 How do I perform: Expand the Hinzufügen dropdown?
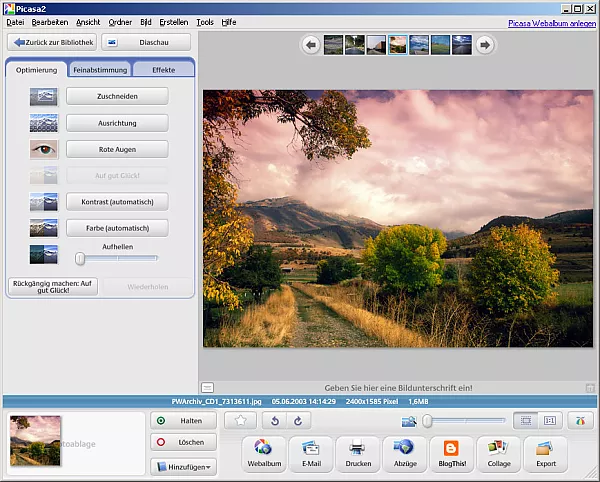click(x=183, y=466)
